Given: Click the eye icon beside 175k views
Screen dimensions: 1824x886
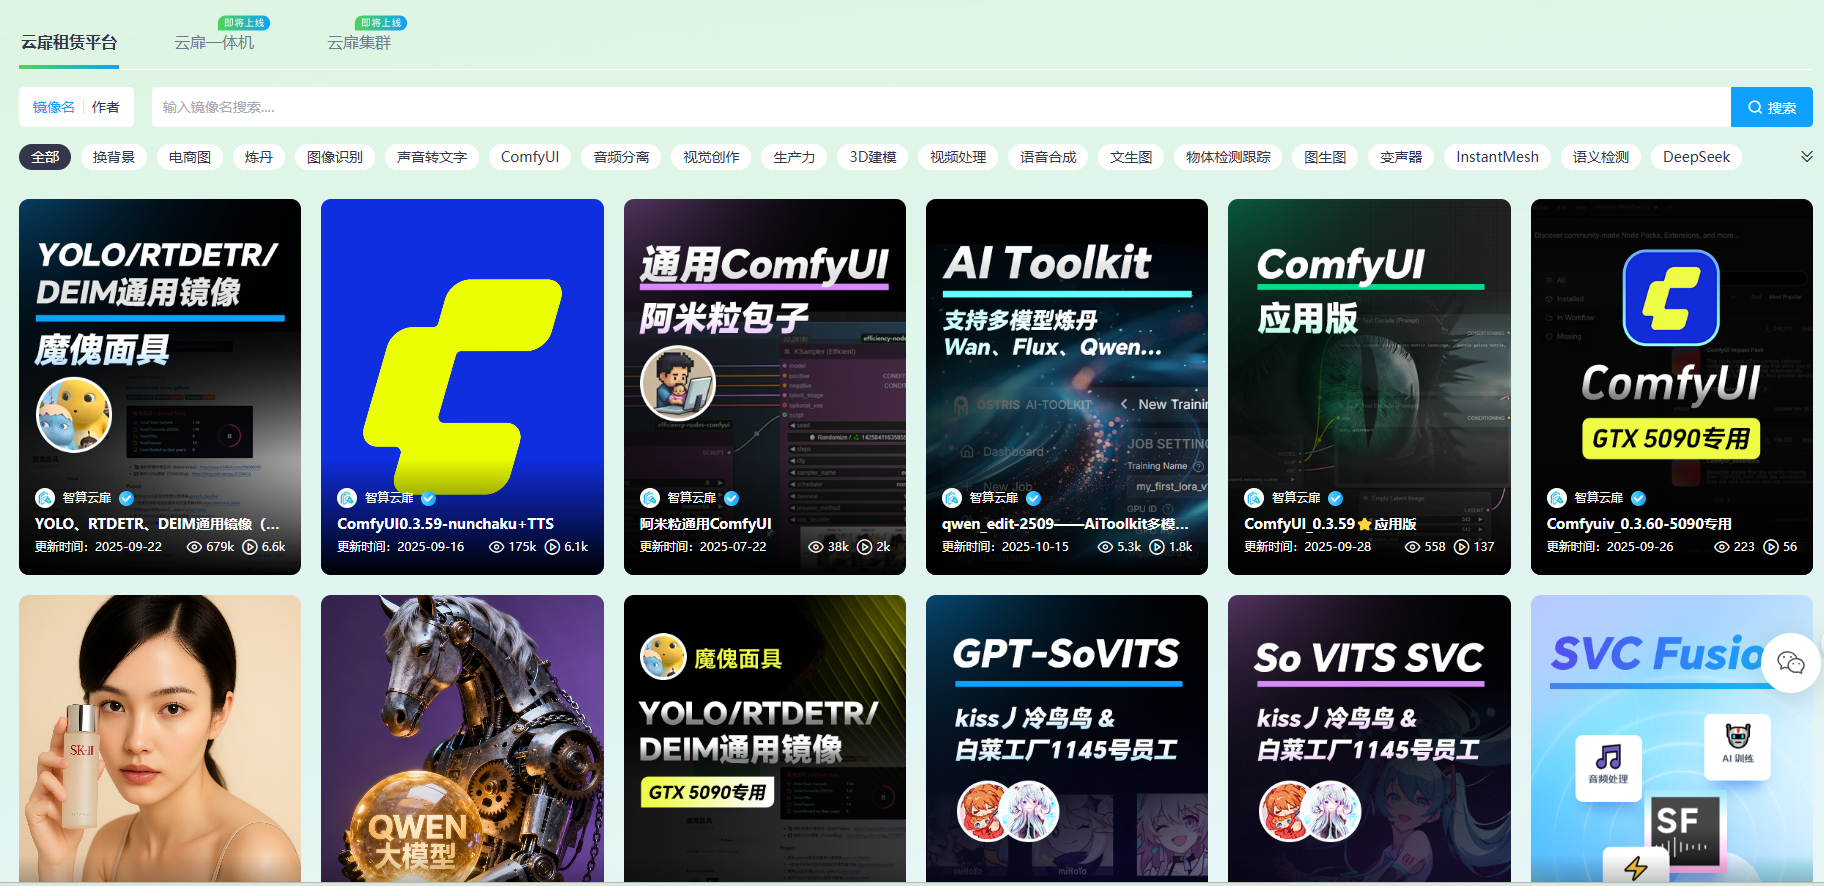Looking at the screenshot, I should [496, 547].
